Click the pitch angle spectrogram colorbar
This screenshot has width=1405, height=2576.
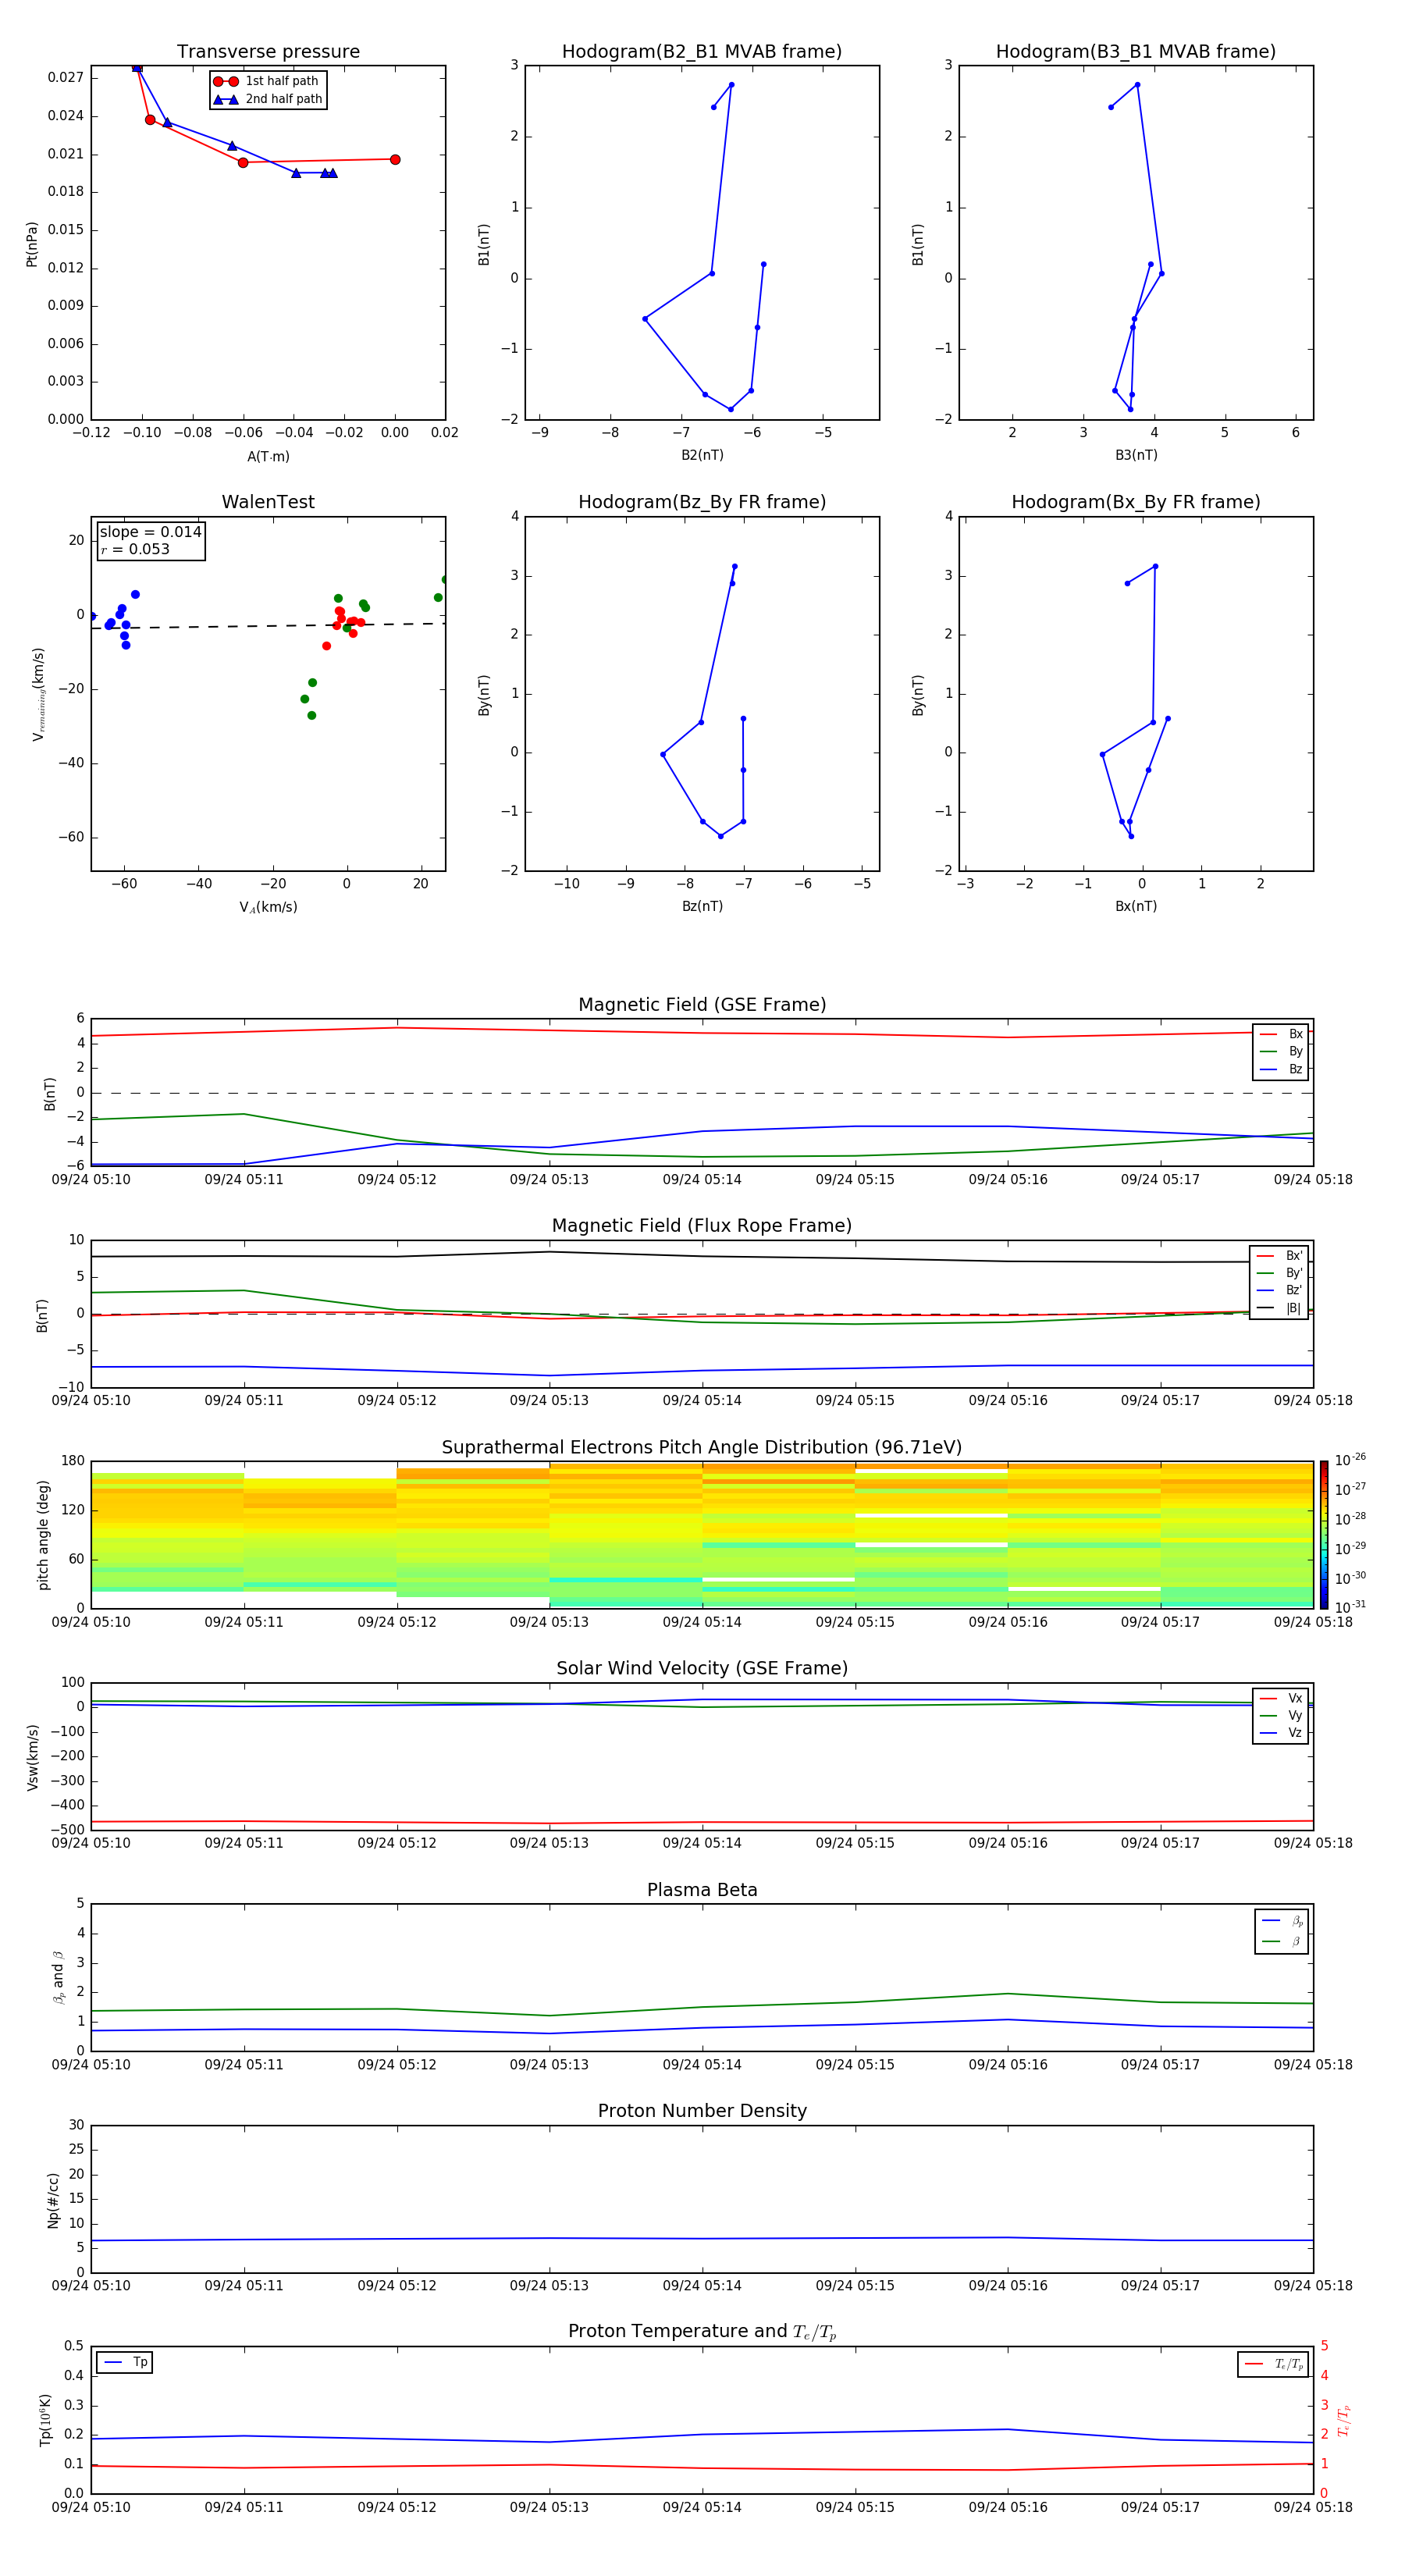[x=1323, y=1535]
